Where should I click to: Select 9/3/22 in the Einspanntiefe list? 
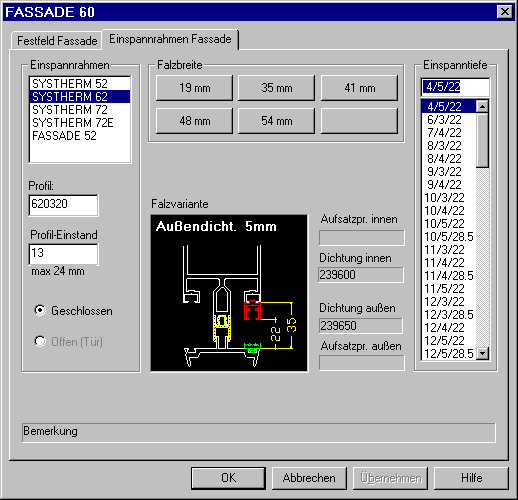click(449, 172)
